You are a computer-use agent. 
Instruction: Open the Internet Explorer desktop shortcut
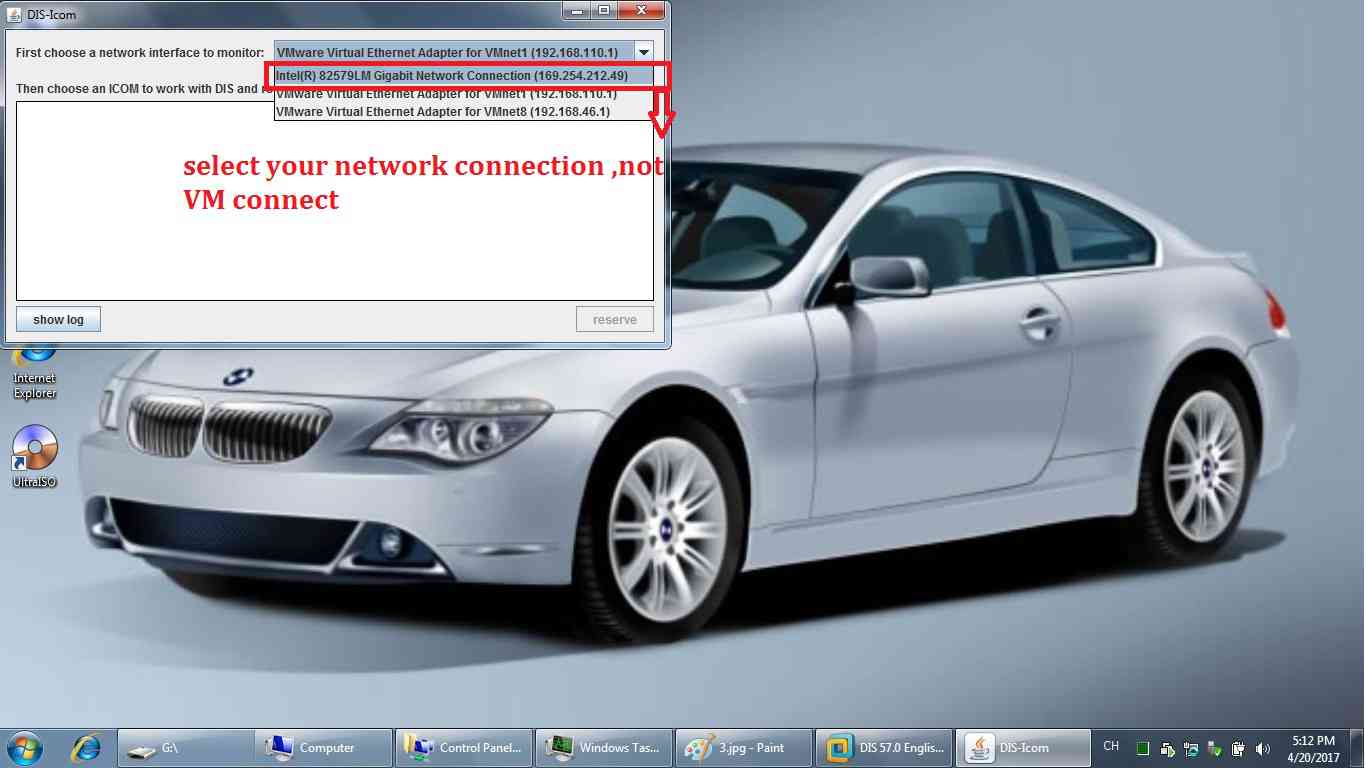click(35, 369)
